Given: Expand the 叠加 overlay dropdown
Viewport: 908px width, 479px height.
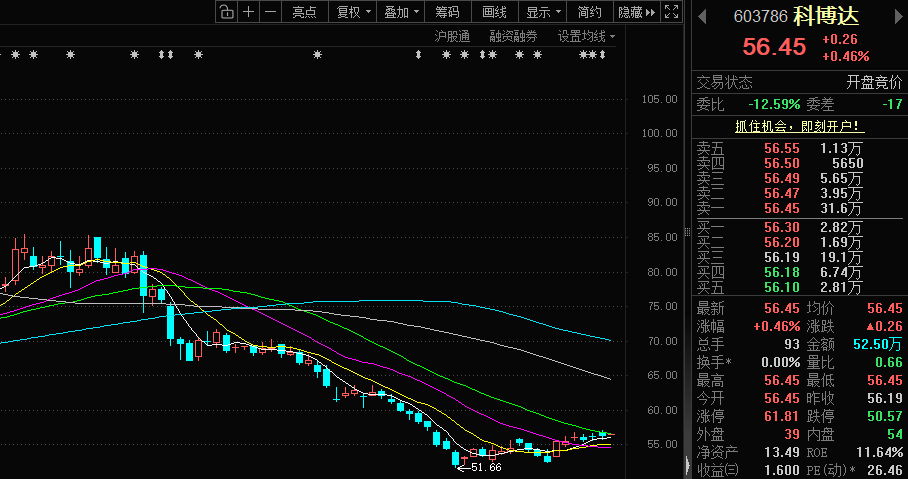Looking at the screenshot, I should 401,12.
